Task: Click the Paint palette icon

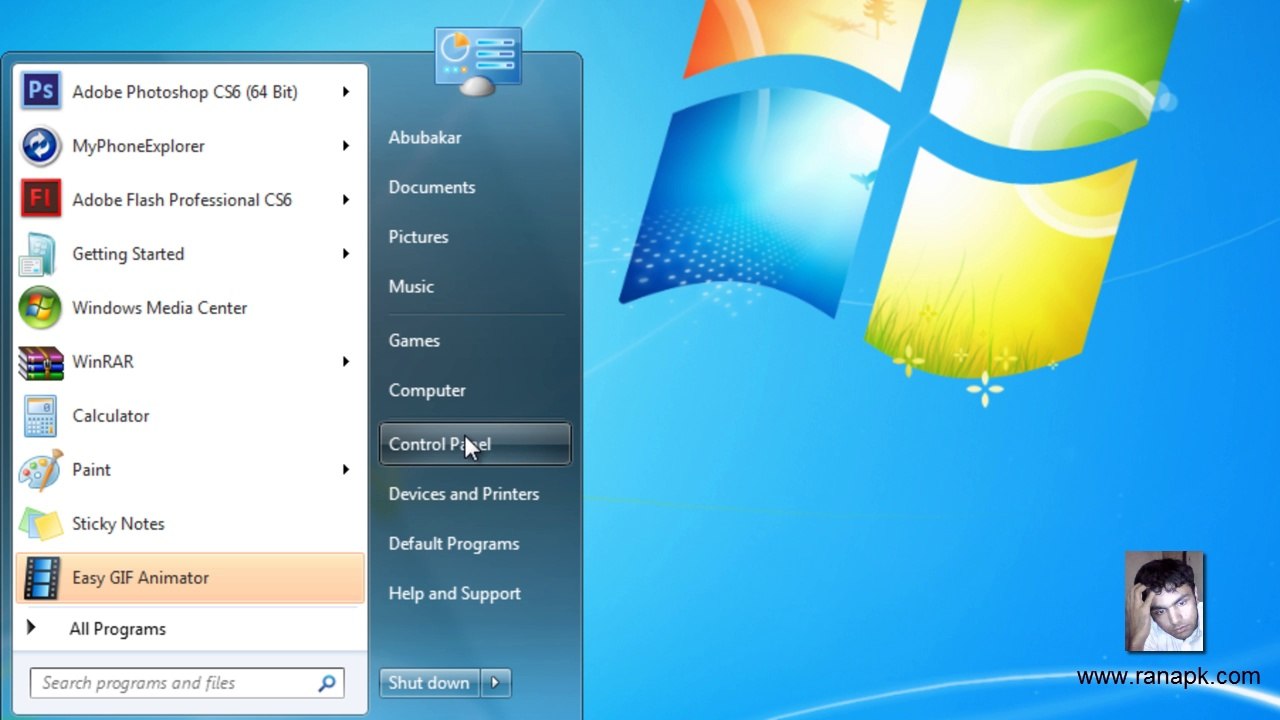Action: click(x=40, y=470)
